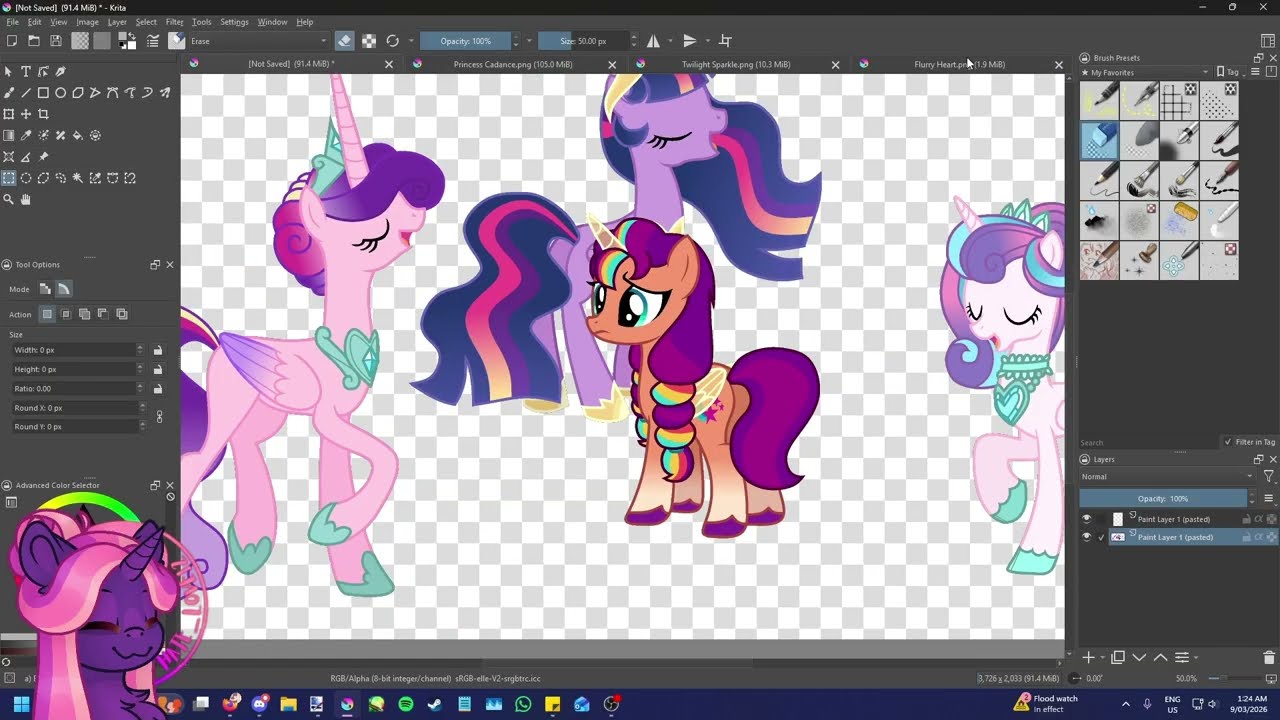Click the brush presets Search field
The image size is (1280, 720).
[x=1148, y=442]
